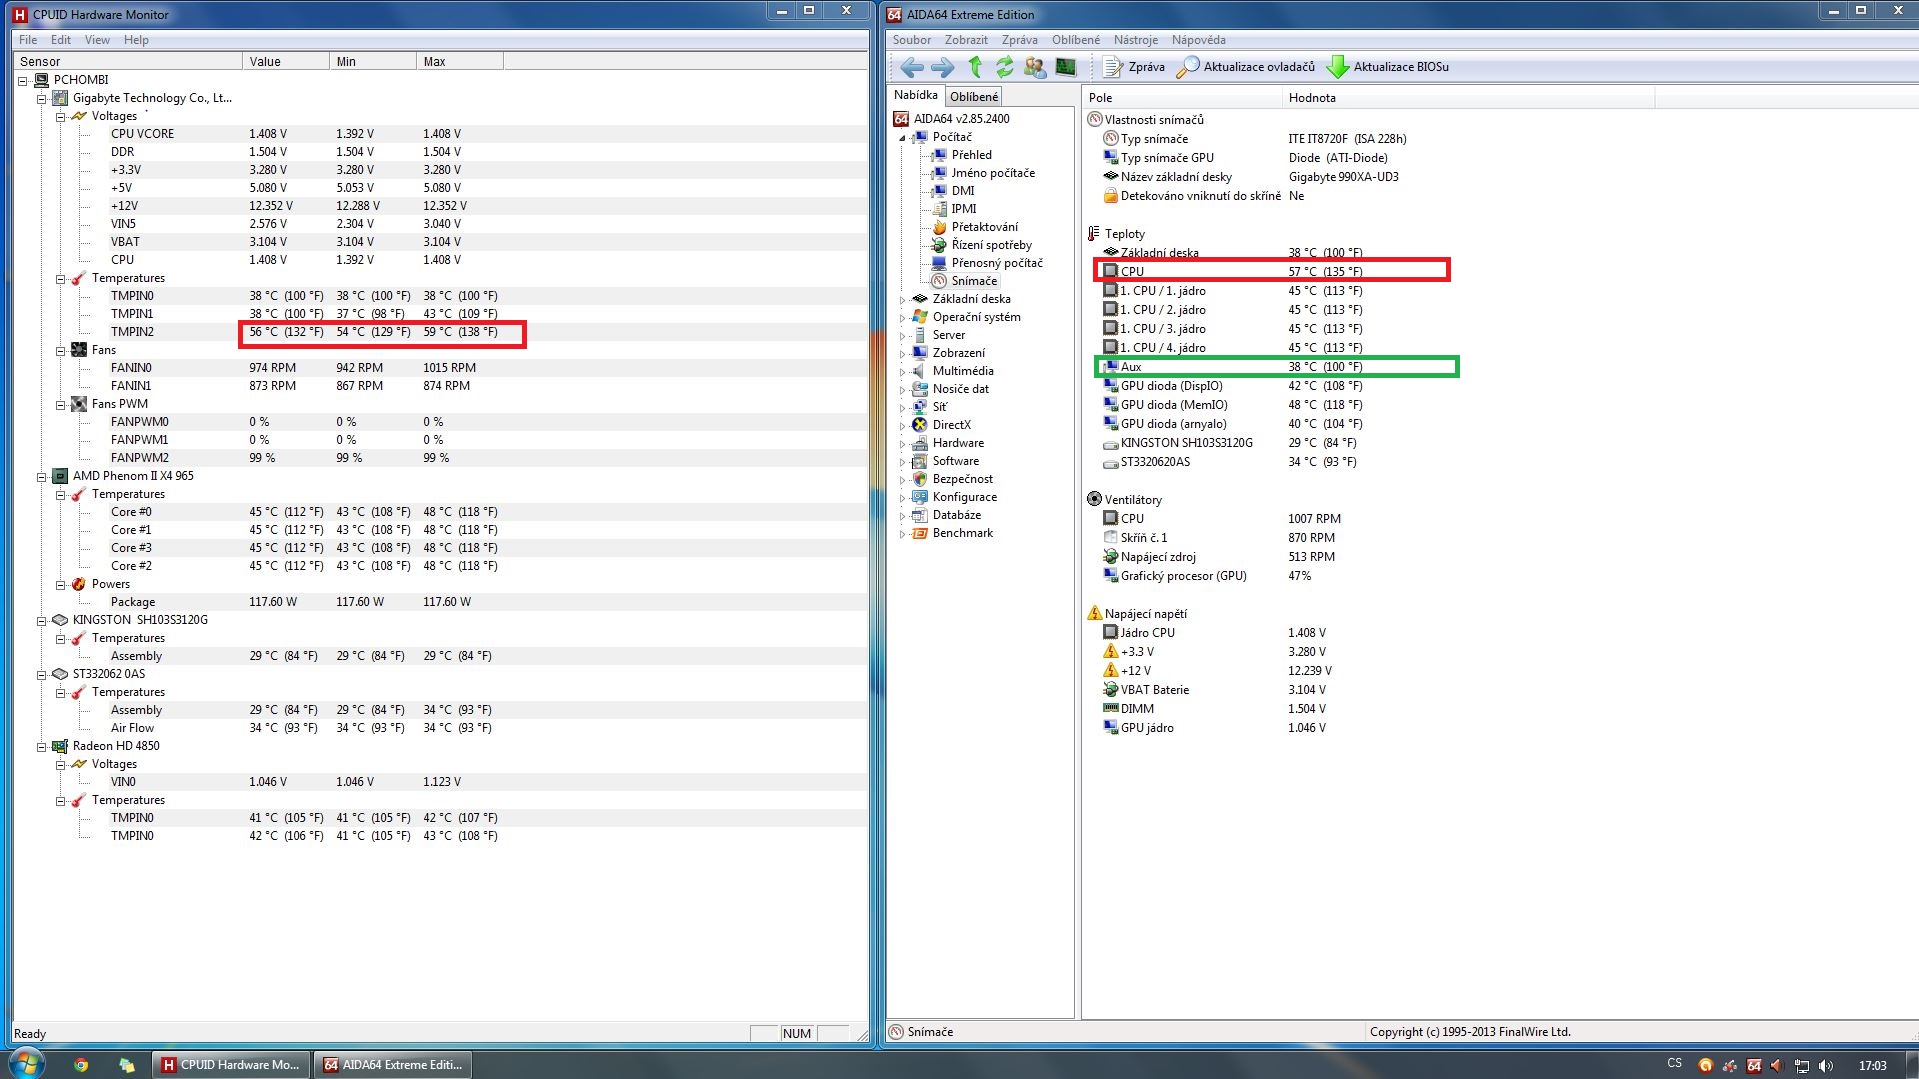Open the Windows Start menu
The image size is (1919, 1079).
[27, 1063]
